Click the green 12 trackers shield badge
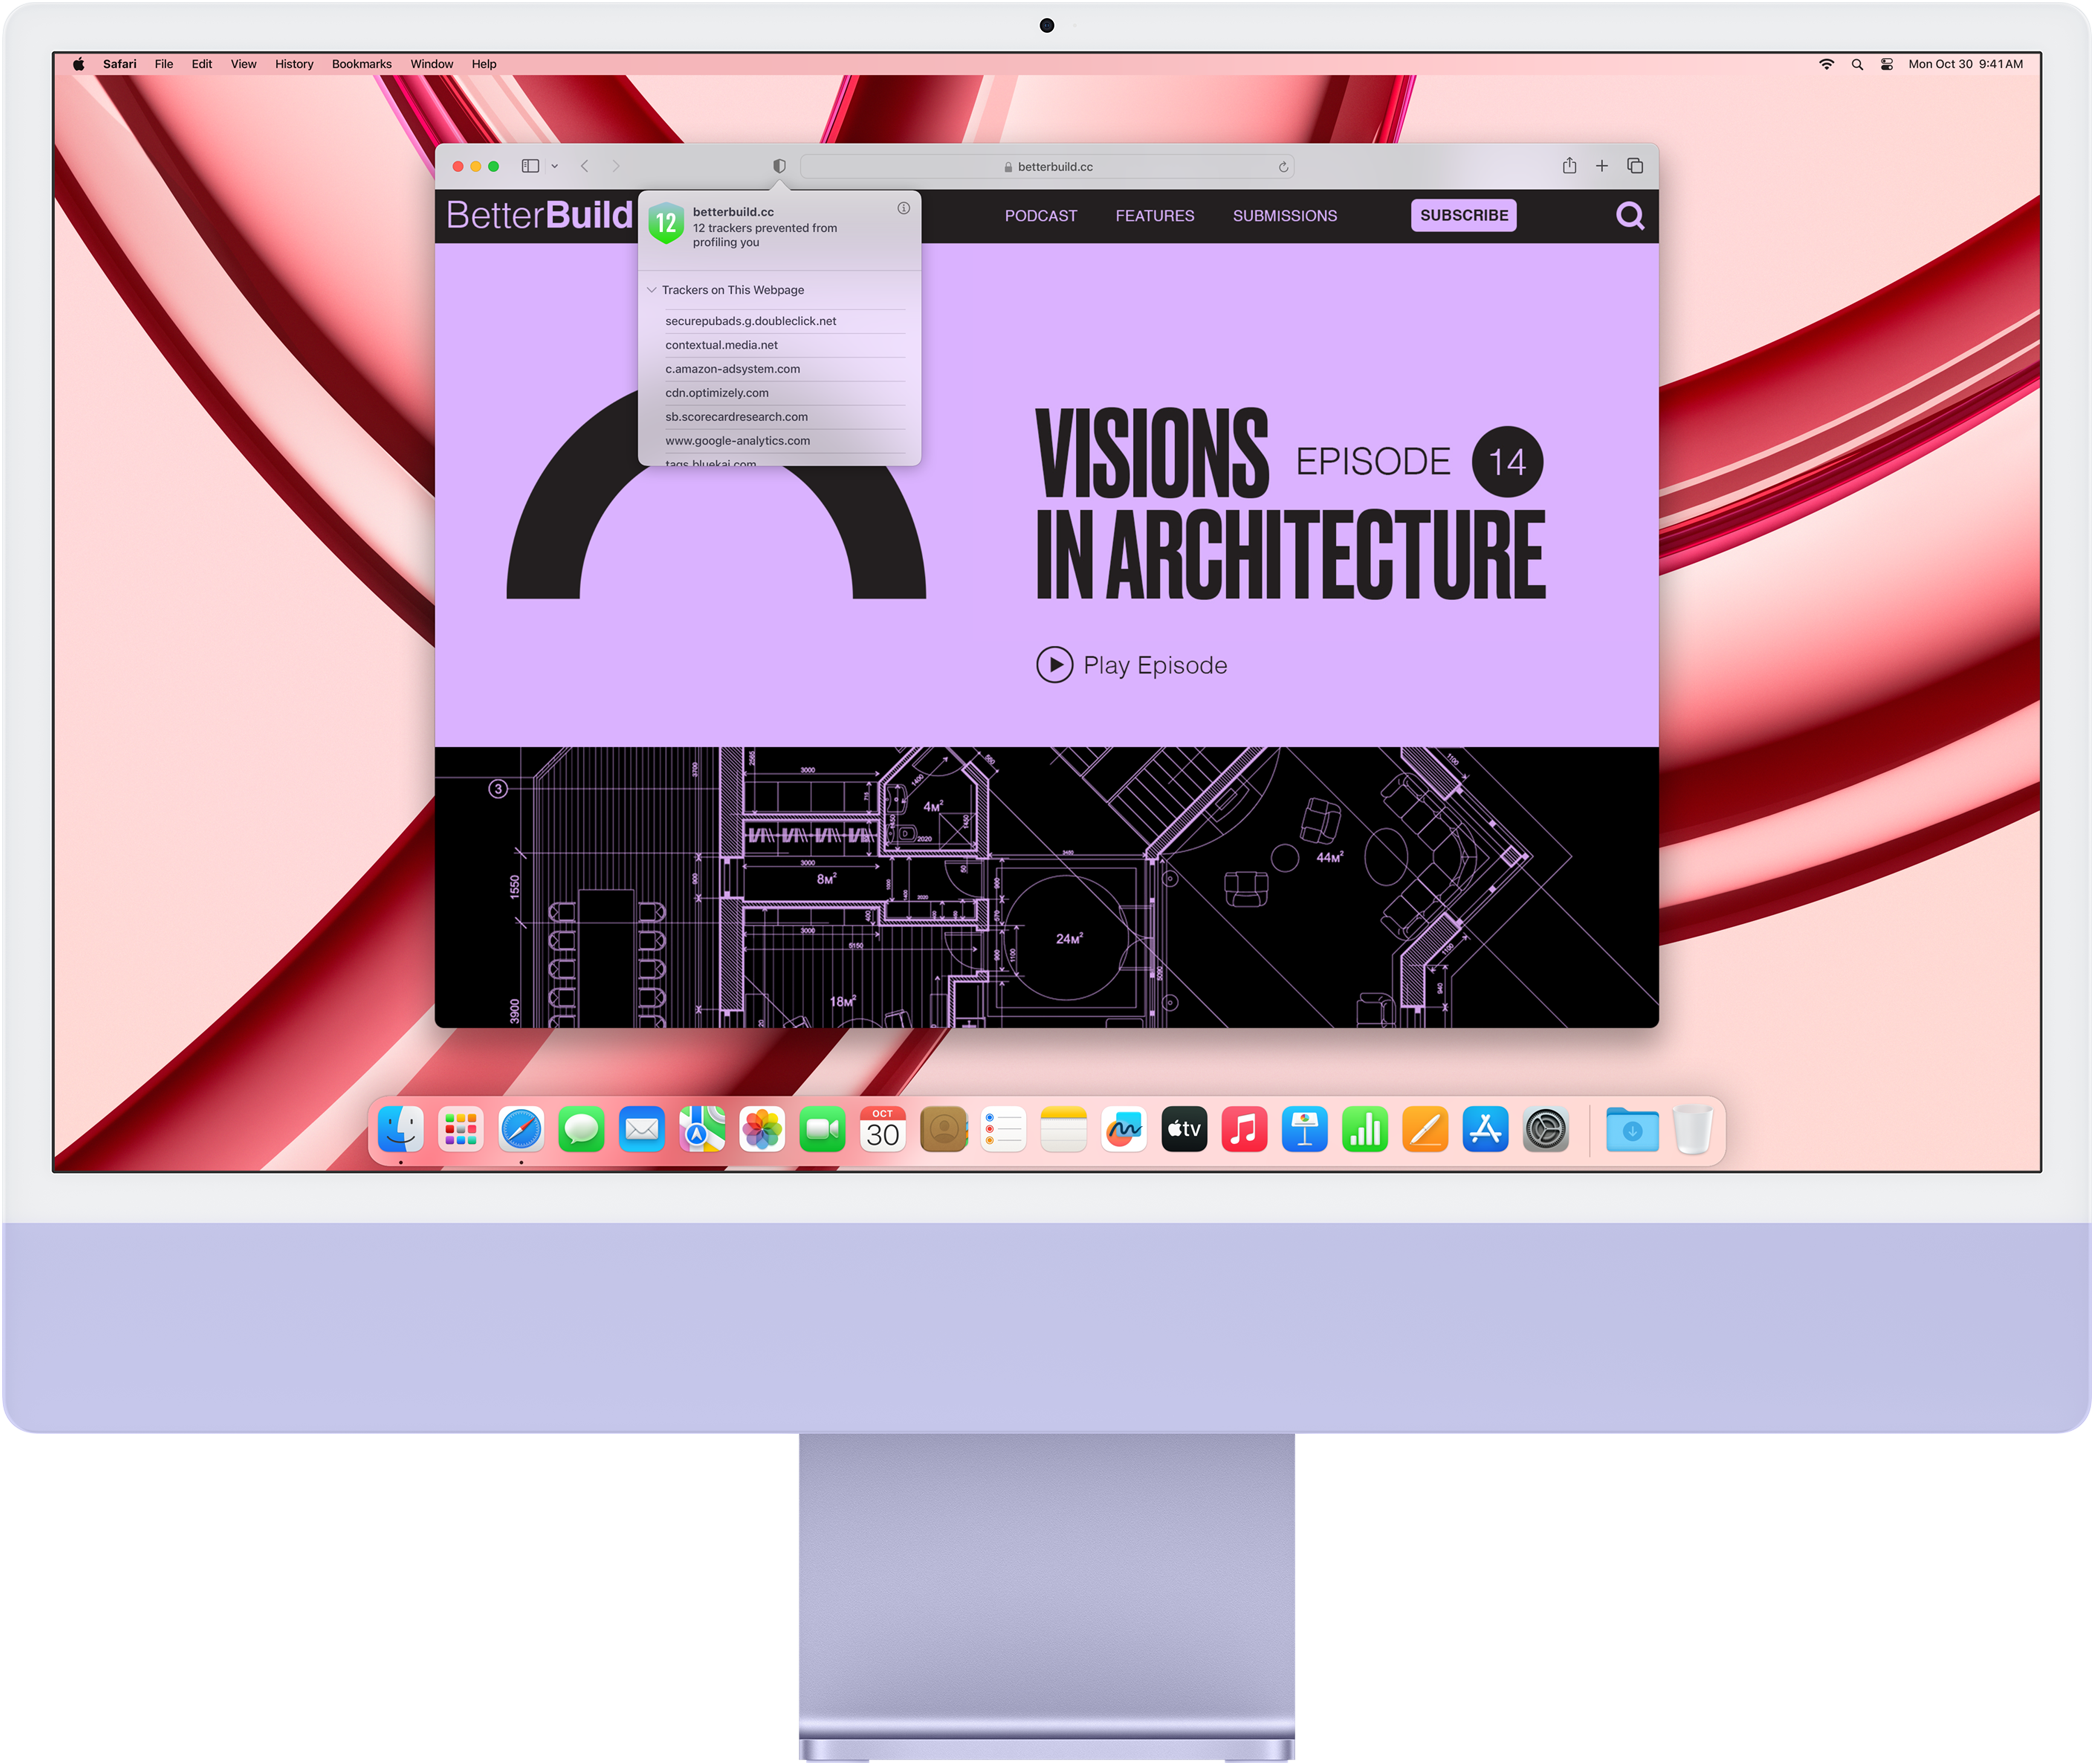The image size is (2096, 1764). (x=666, y=224)
